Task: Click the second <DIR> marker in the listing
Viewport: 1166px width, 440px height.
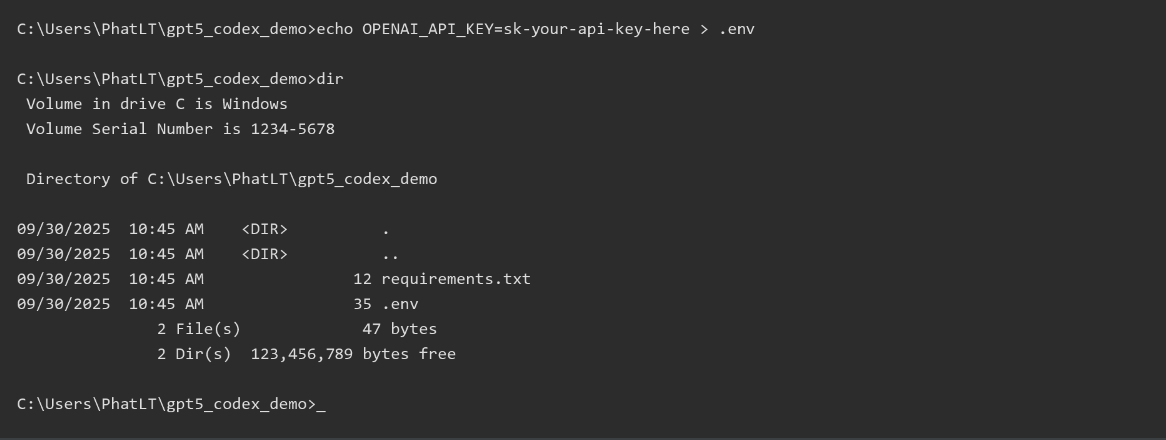Action: coord(264,254)
